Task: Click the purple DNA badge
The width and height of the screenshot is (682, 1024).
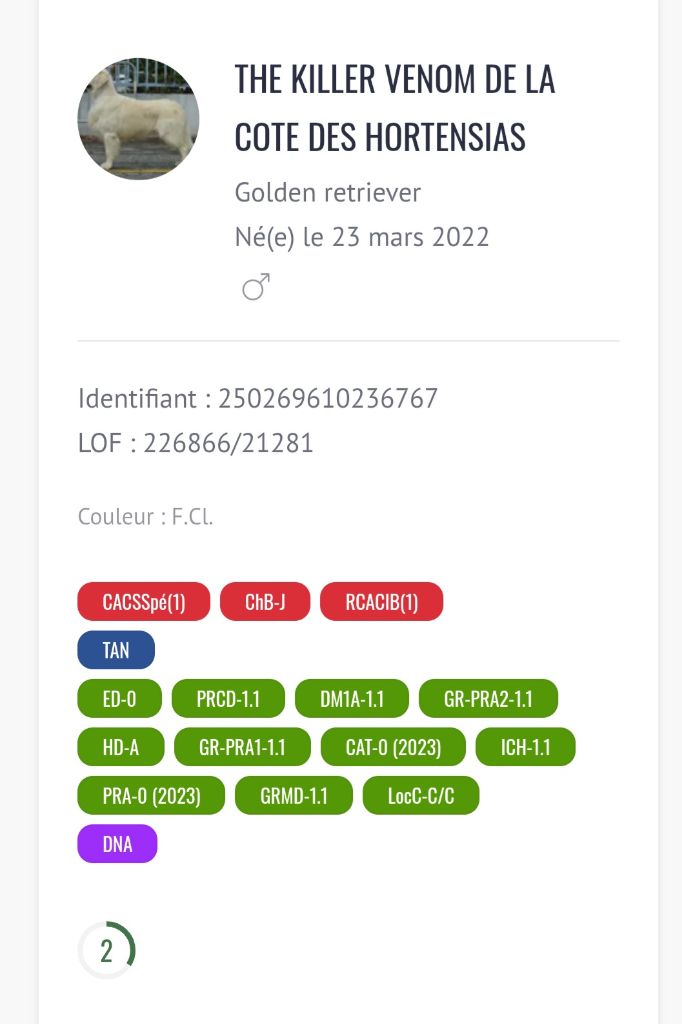Action: (117, 844)
